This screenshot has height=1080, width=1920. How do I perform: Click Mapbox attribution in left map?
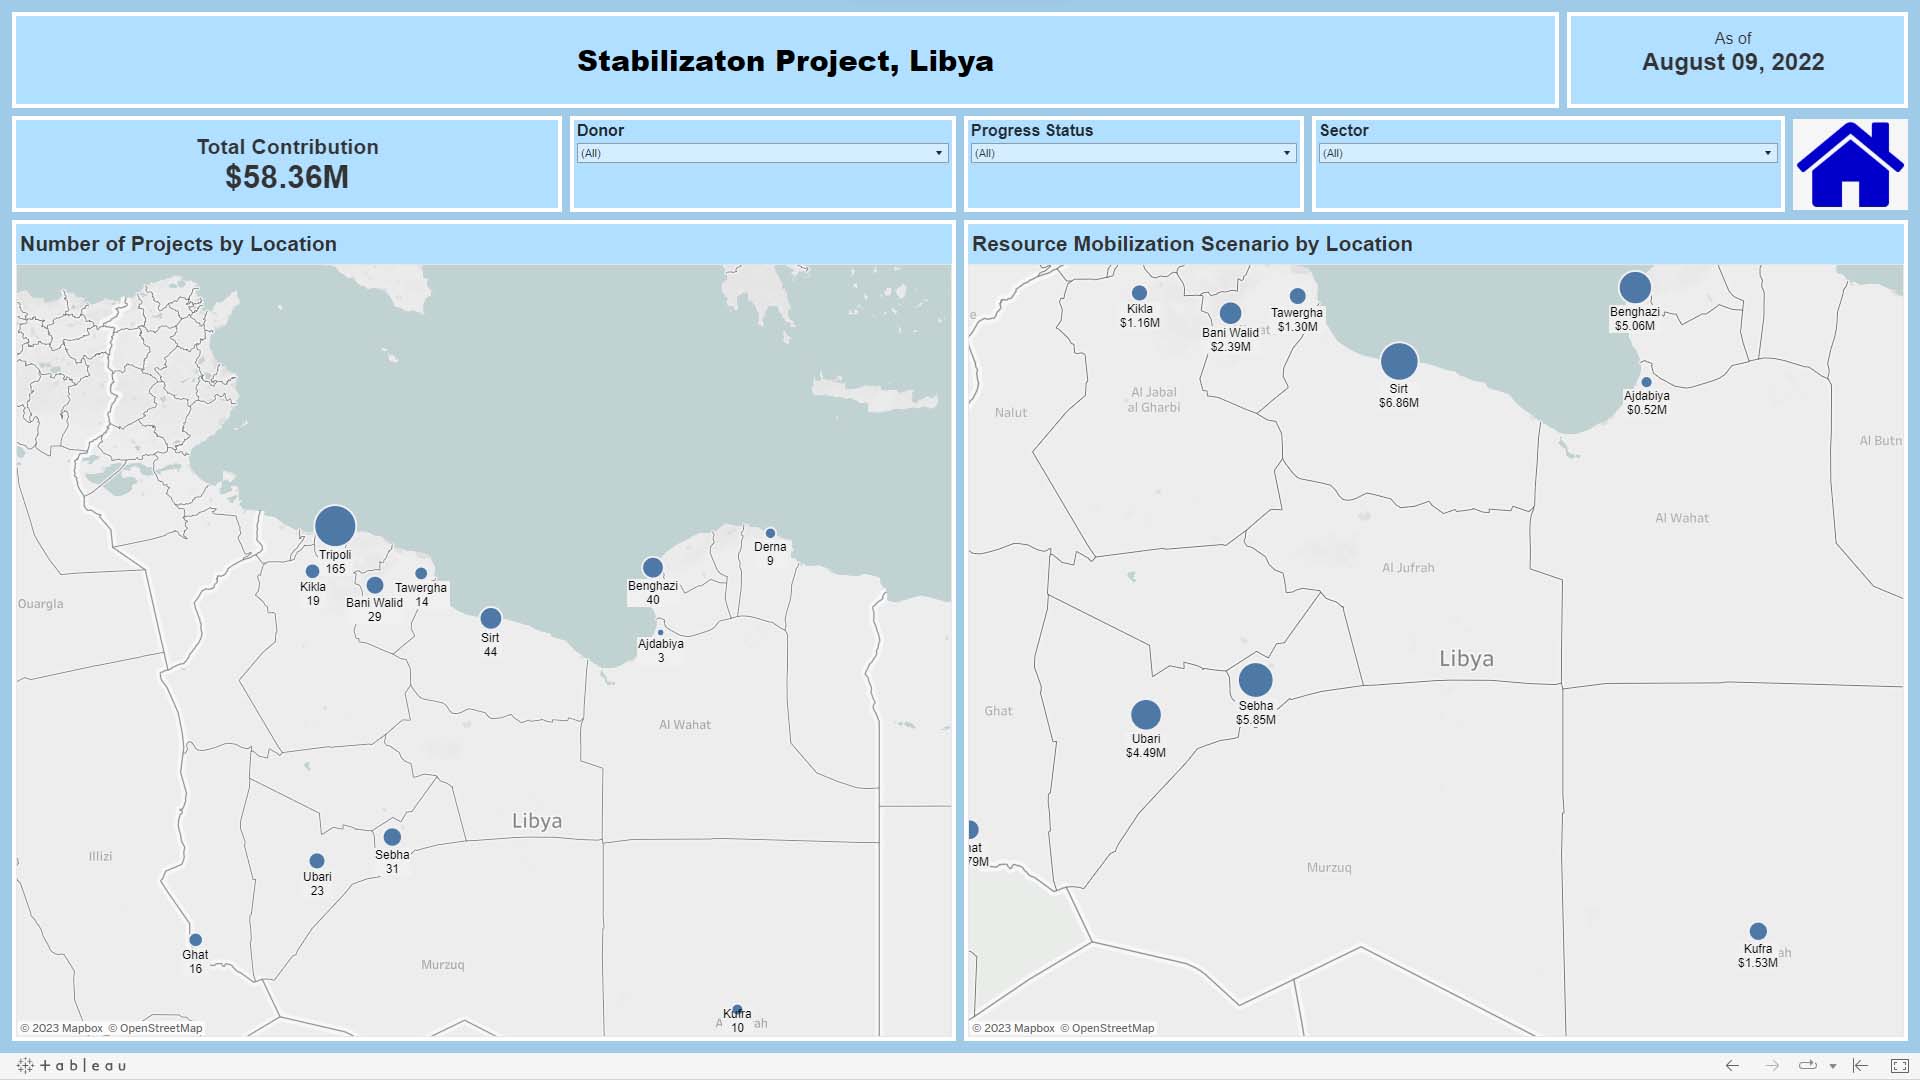(x=62, y=1028)
